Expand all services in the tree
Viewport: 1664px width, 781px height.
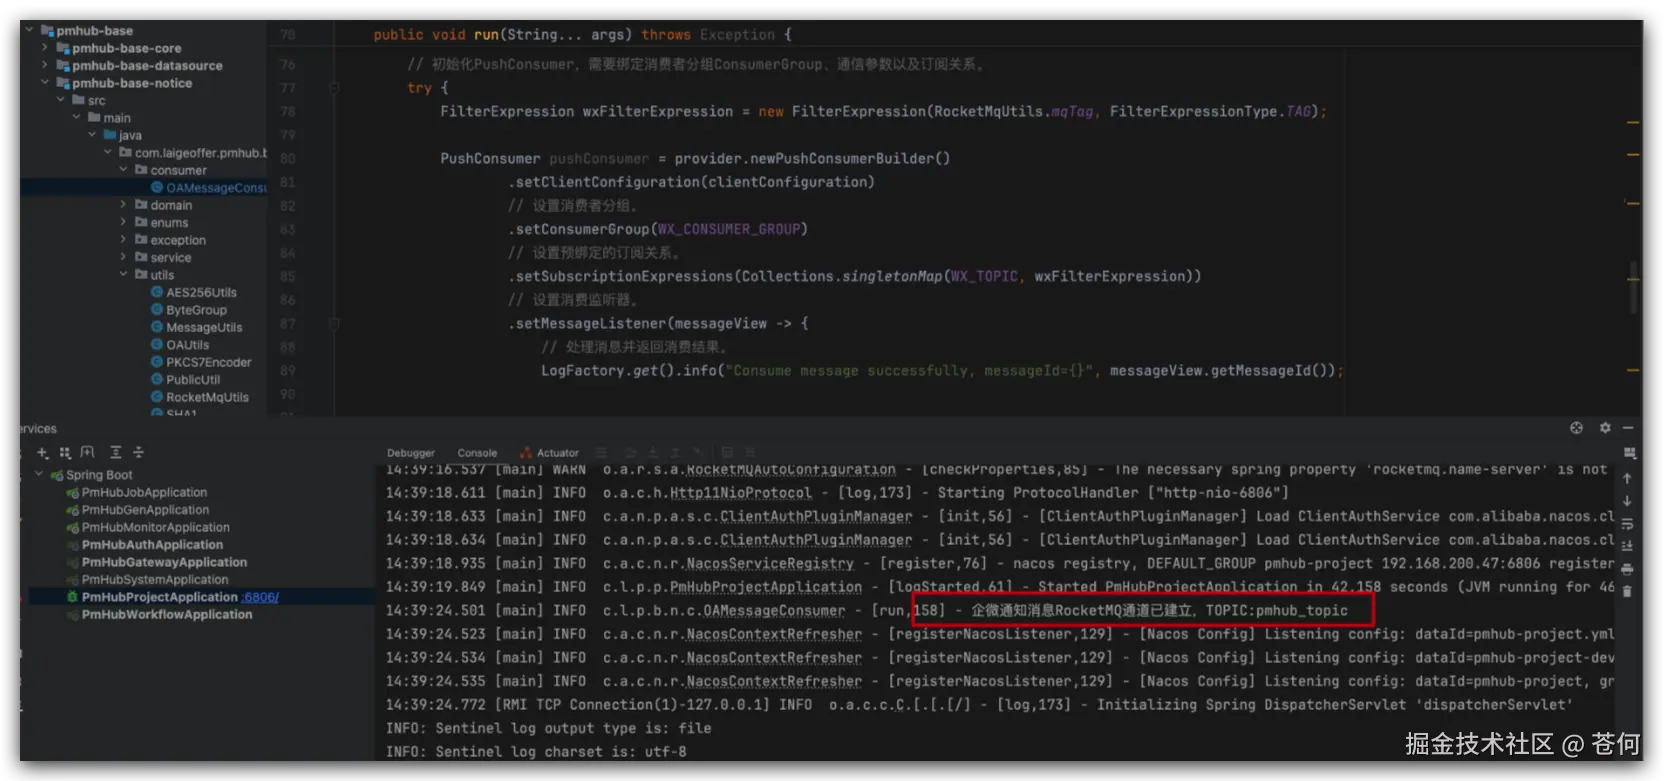tap(116, 453)
